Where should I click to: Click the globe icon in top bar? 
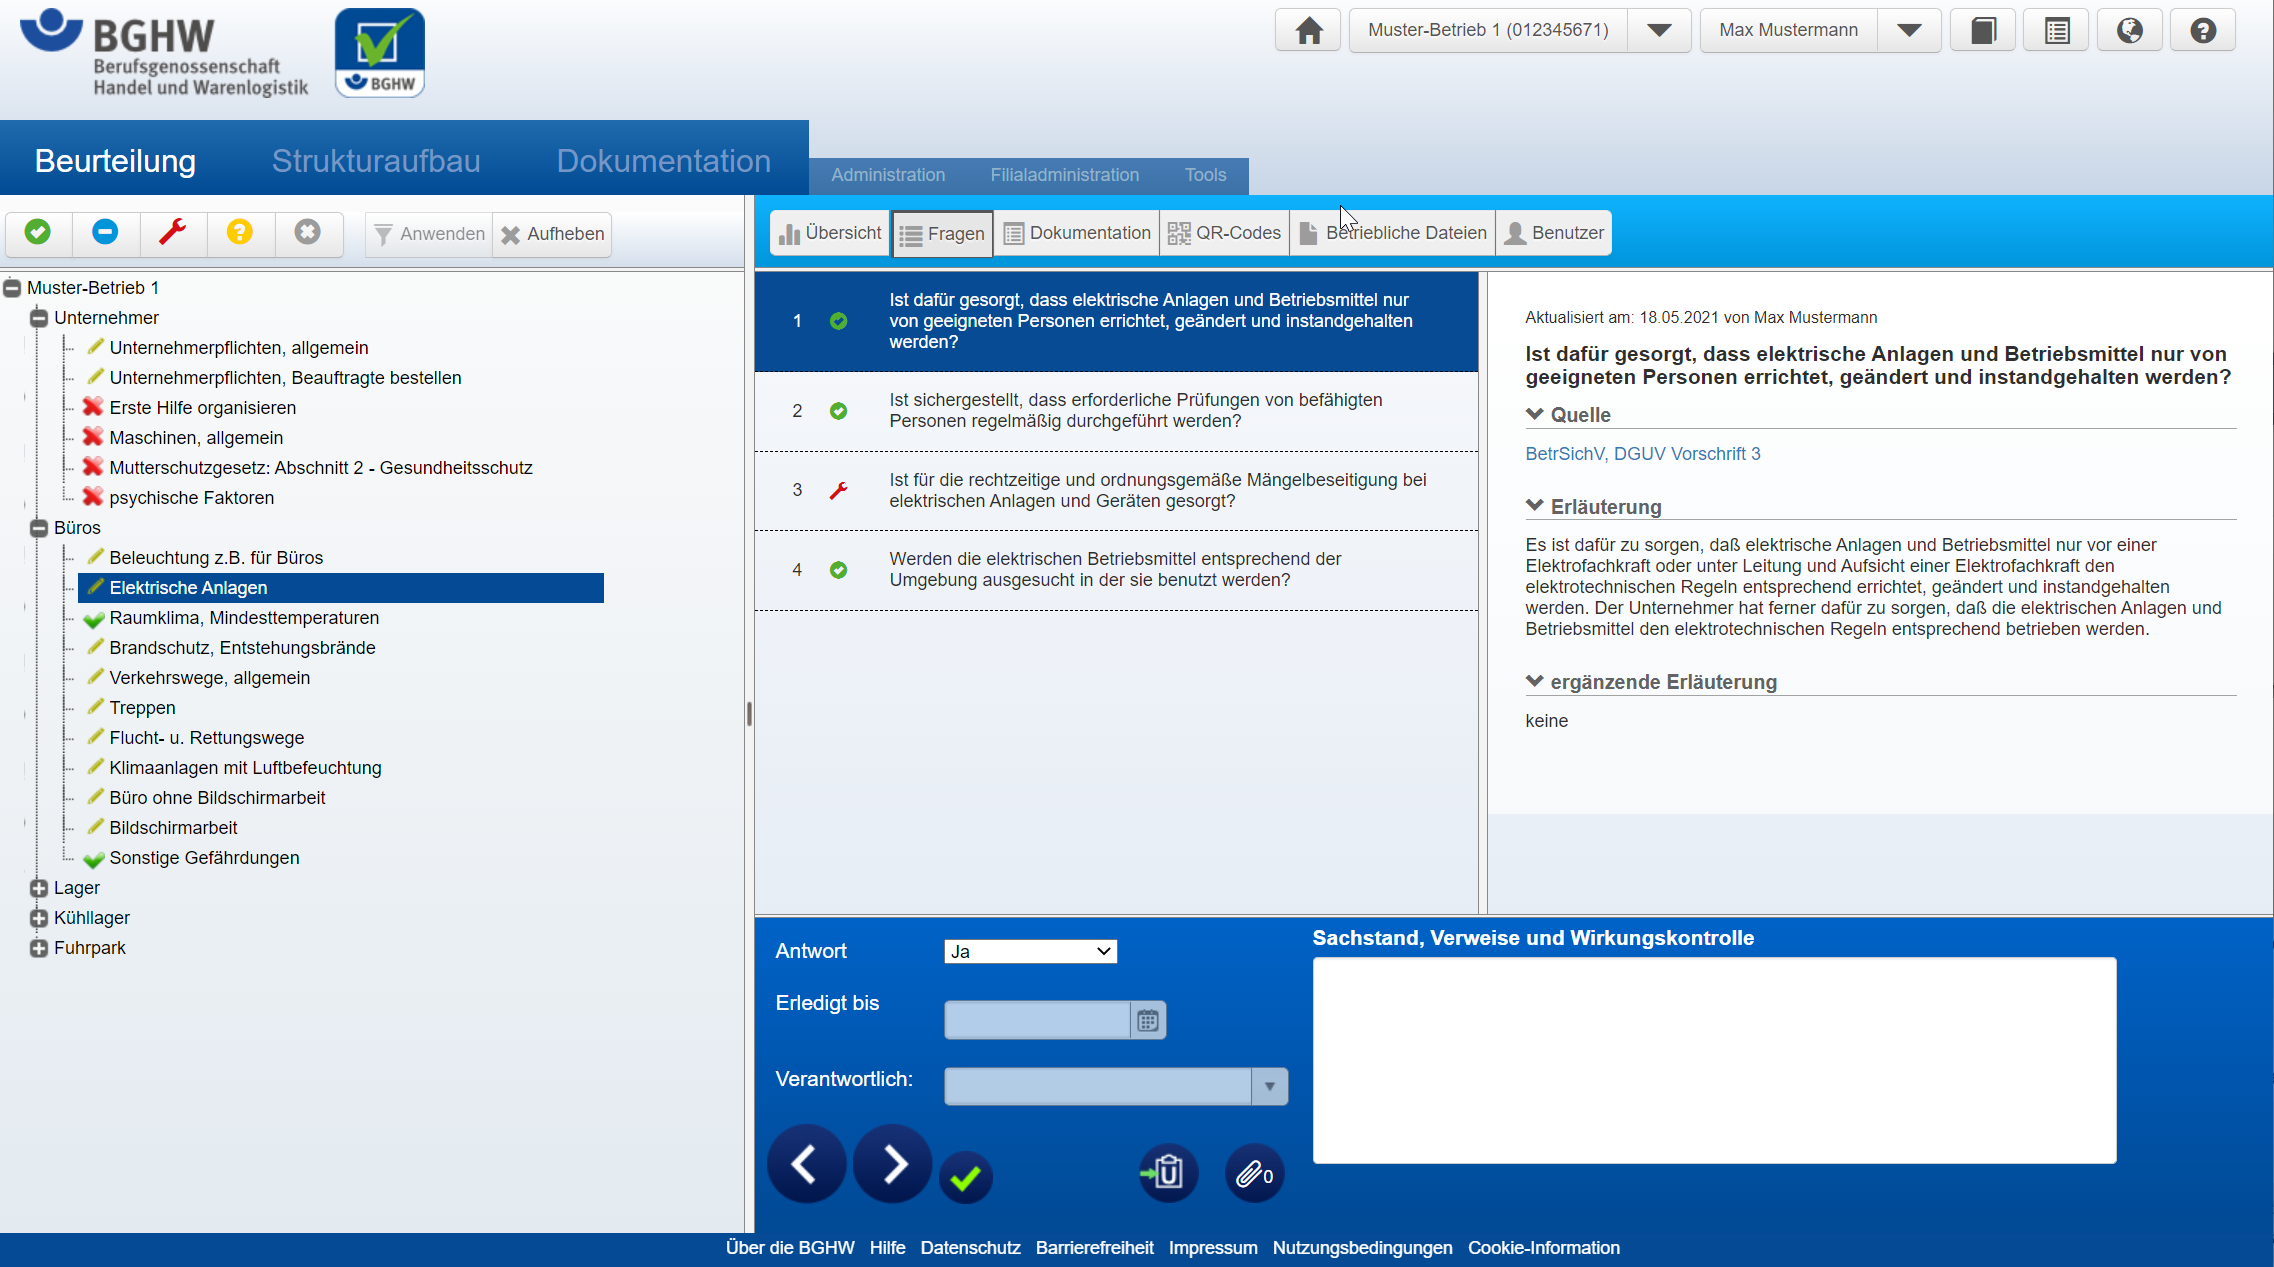(2129, 30)
